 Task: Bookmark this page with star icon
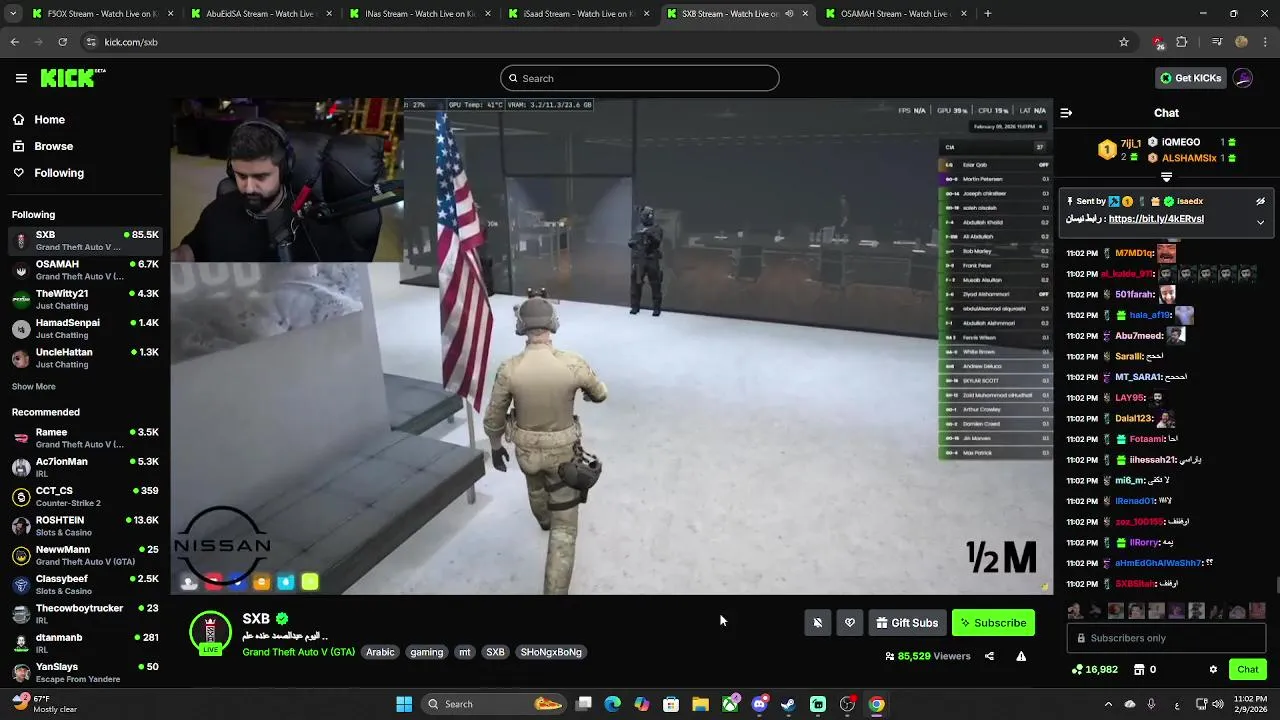point(1124,42)
